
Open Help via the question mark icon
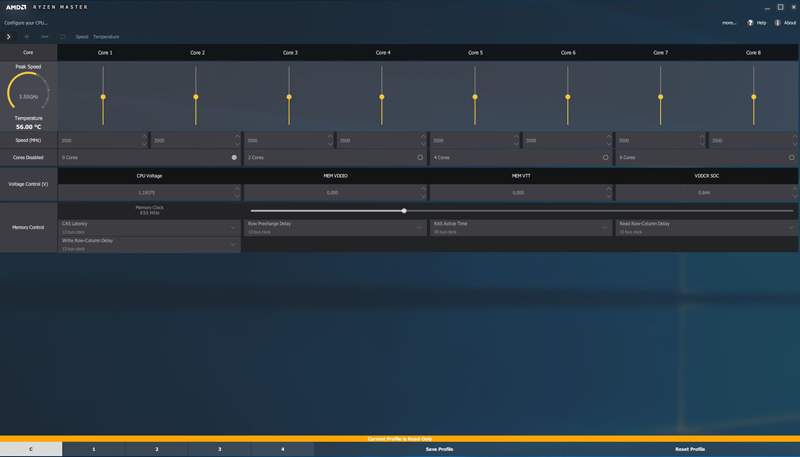coord(751,22)
